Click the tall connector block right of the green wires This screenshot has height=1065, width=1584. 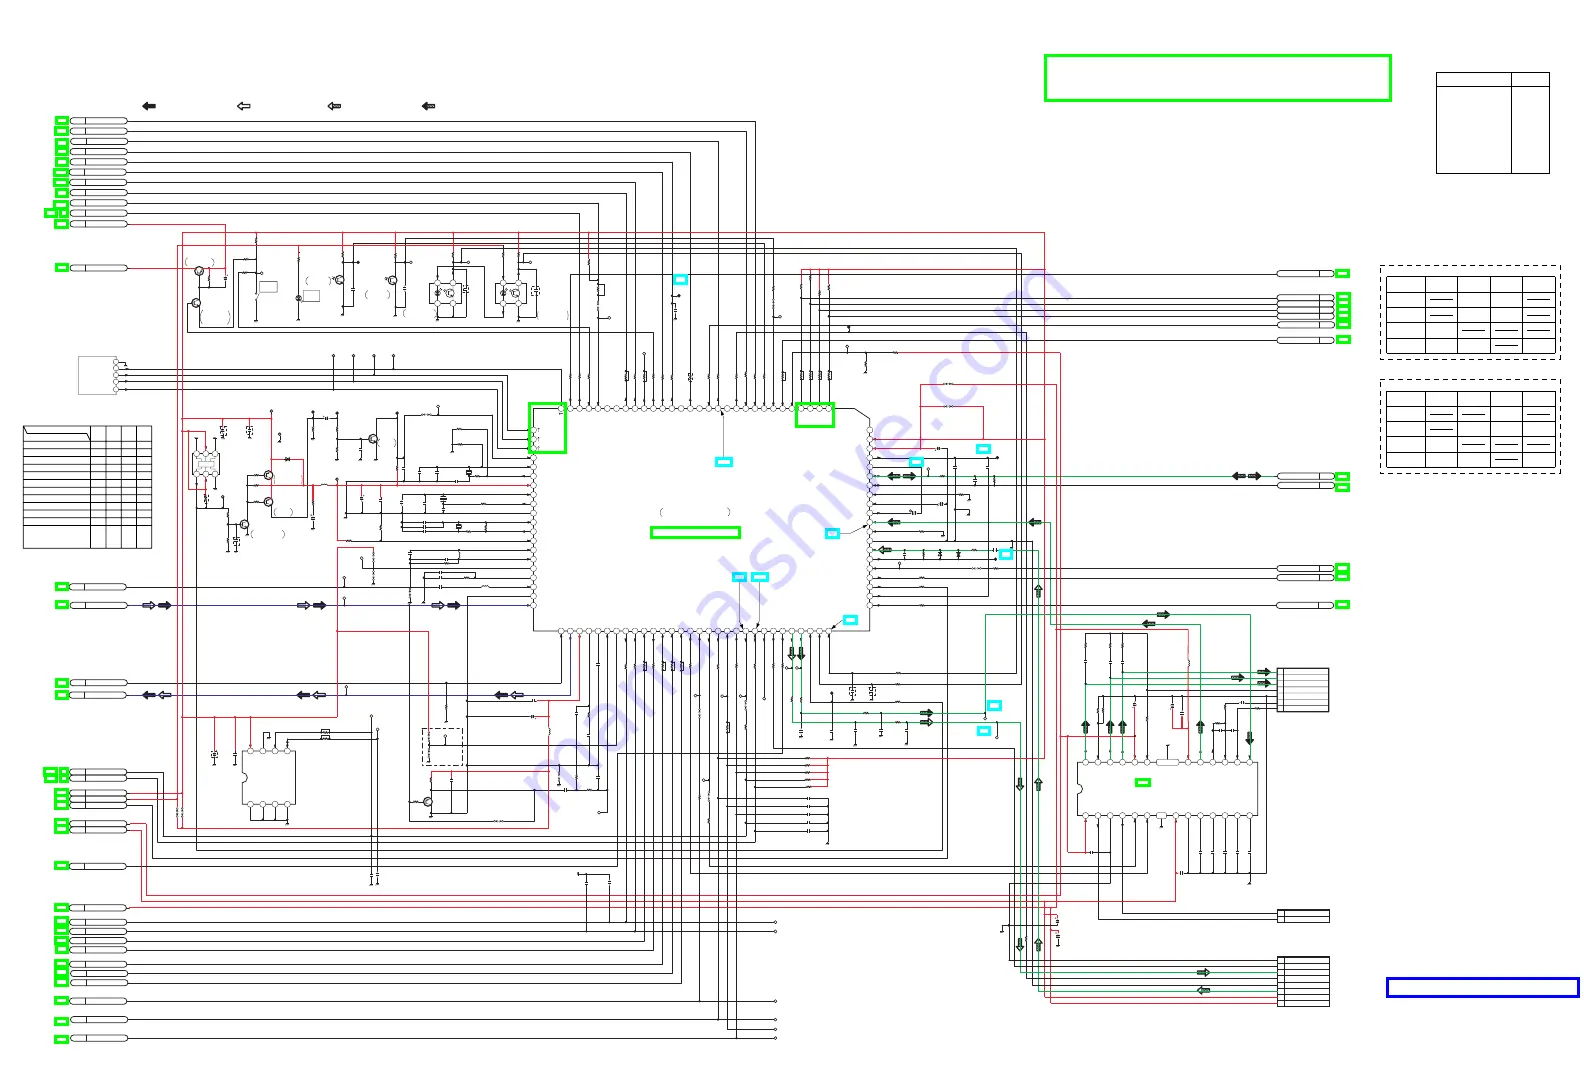tap(1303, 690)
